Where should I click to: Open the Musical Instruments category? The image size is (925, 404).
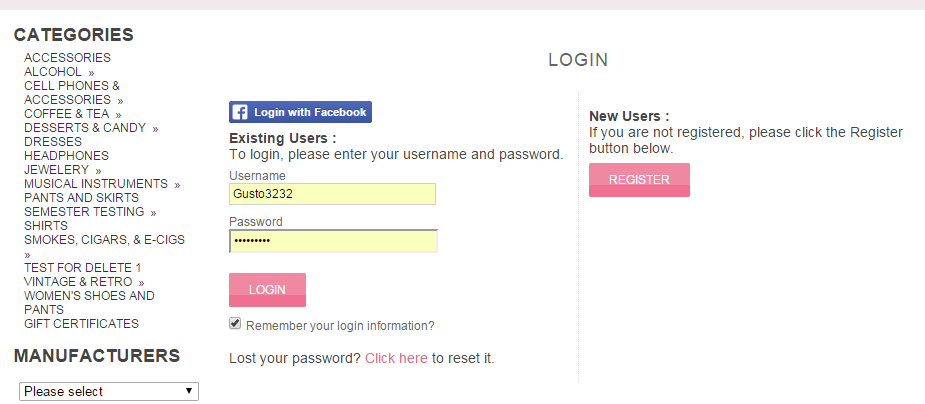coord(96,184)
